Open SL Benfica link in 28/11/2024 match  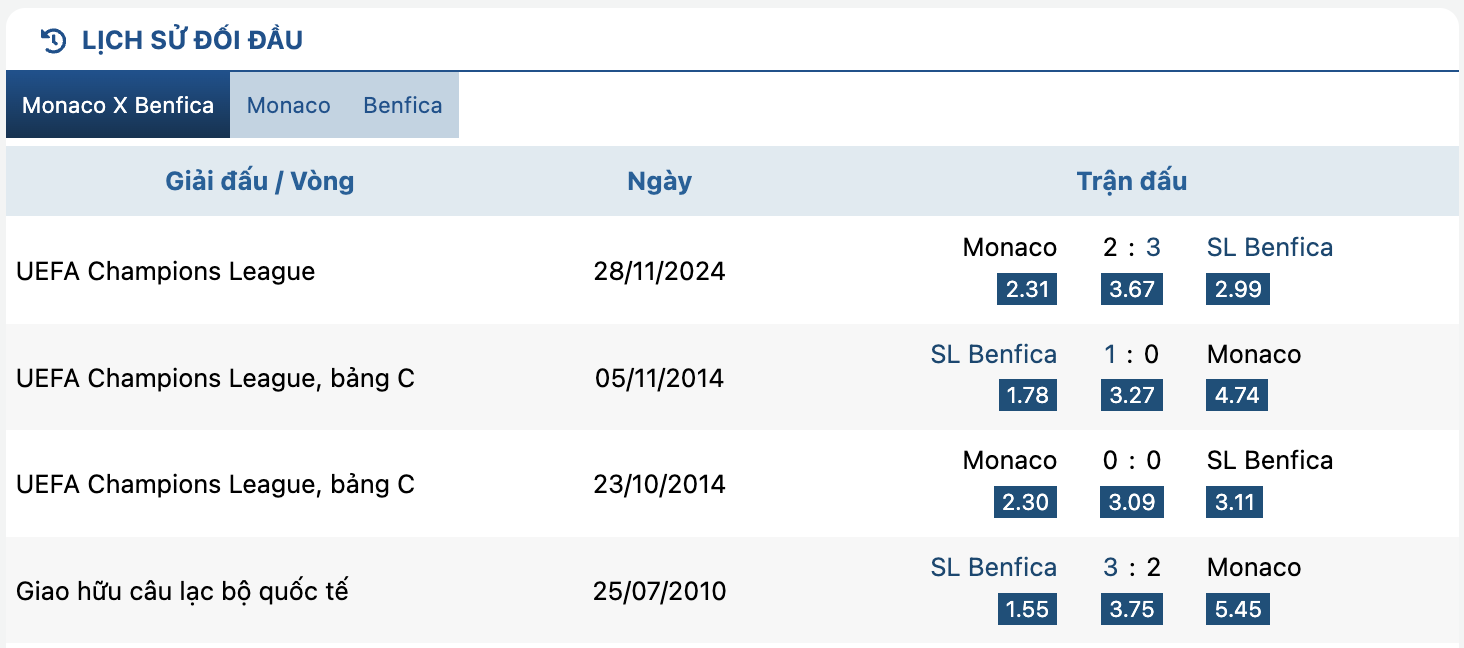pos(1270,247)
